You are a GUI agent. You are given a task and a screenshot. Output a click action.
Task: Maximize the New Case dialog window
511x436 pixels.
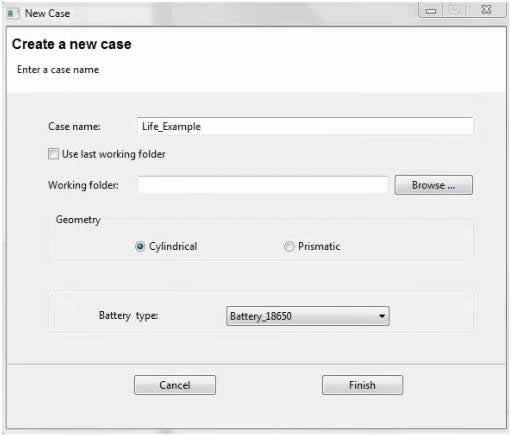click(454, 11)
